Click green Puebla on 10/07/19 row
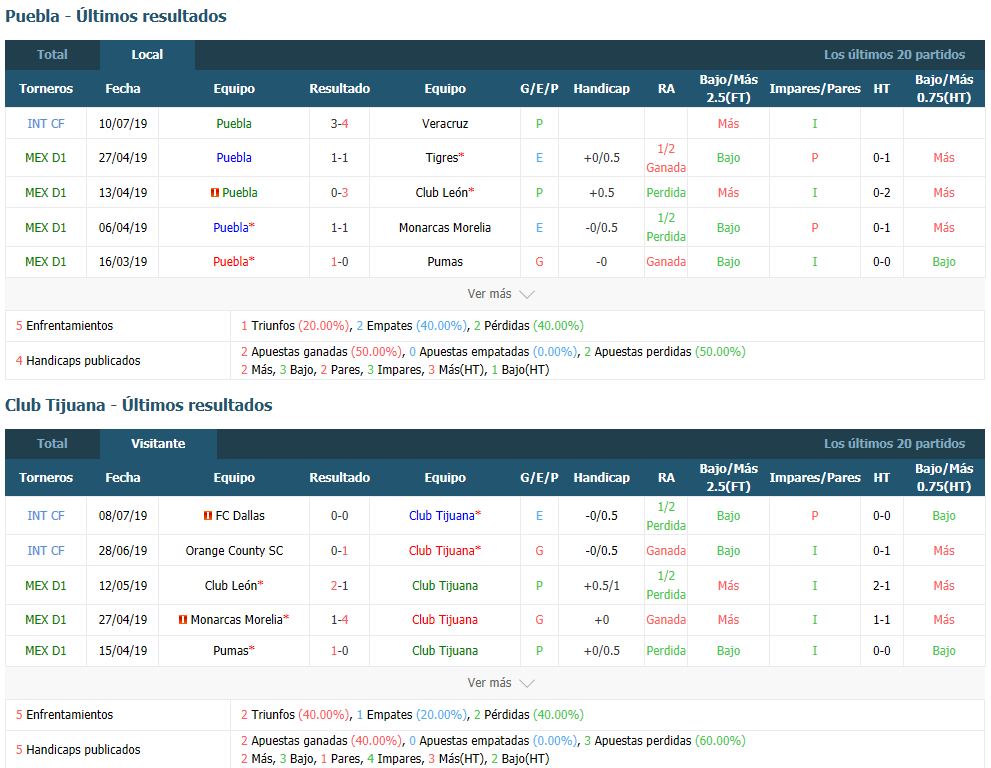Viewport: 991px width, 768px height. 234,124
